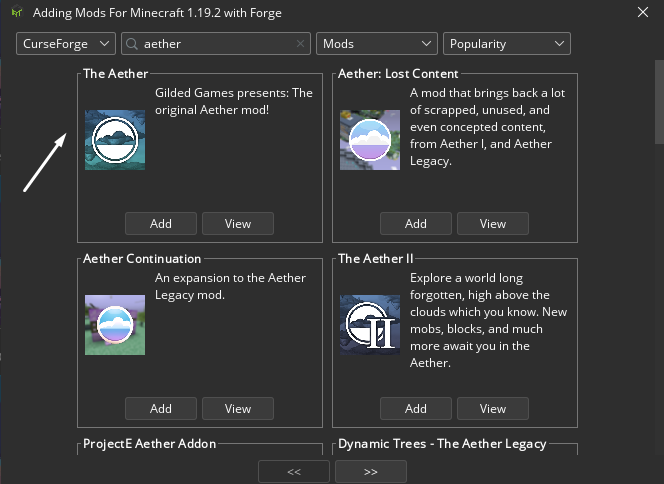Click the search magnifier icon
The width and height of the screenshot is (664, 484).
click(132, 44)
